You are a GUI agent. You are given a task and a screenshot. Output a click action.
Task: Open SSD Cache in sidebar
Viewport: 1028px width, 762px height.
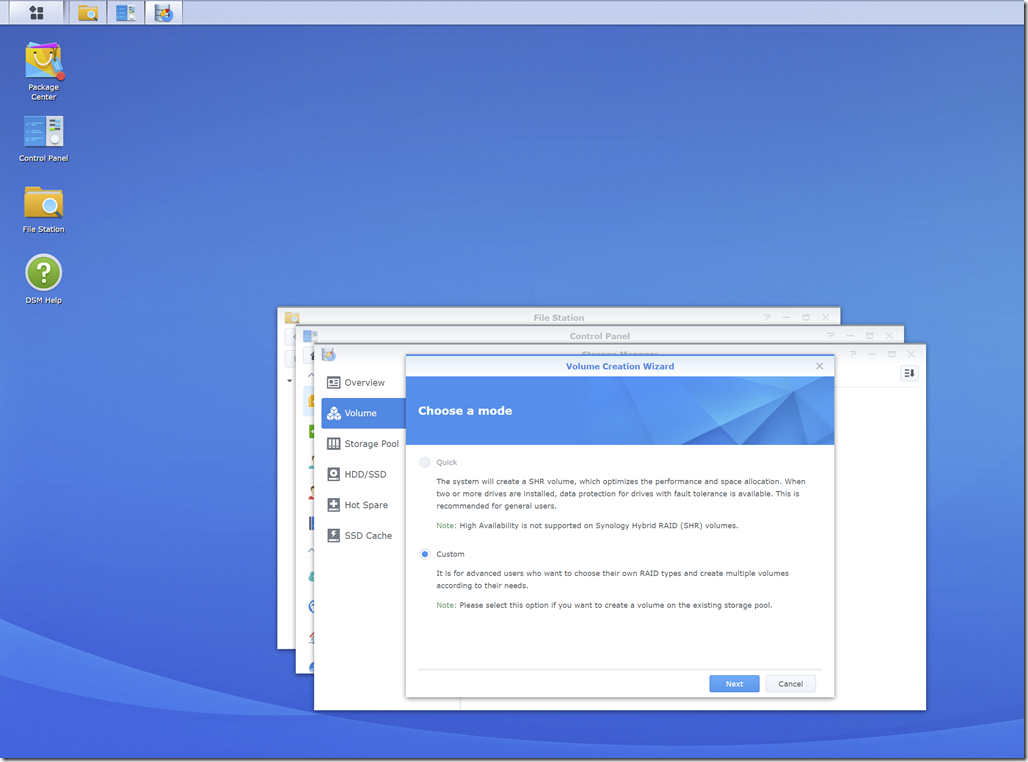[x=363, y=536]
